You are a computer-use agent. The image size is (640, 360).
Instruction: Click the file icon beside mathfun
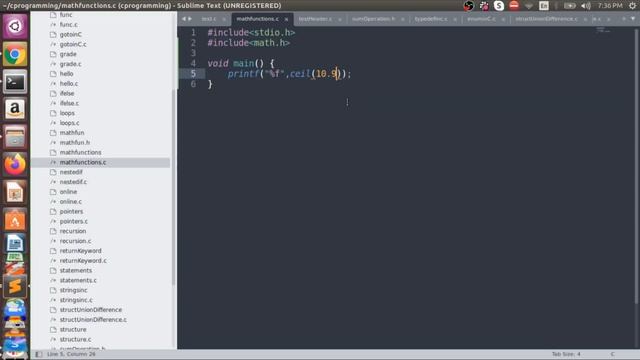[53, 133]
